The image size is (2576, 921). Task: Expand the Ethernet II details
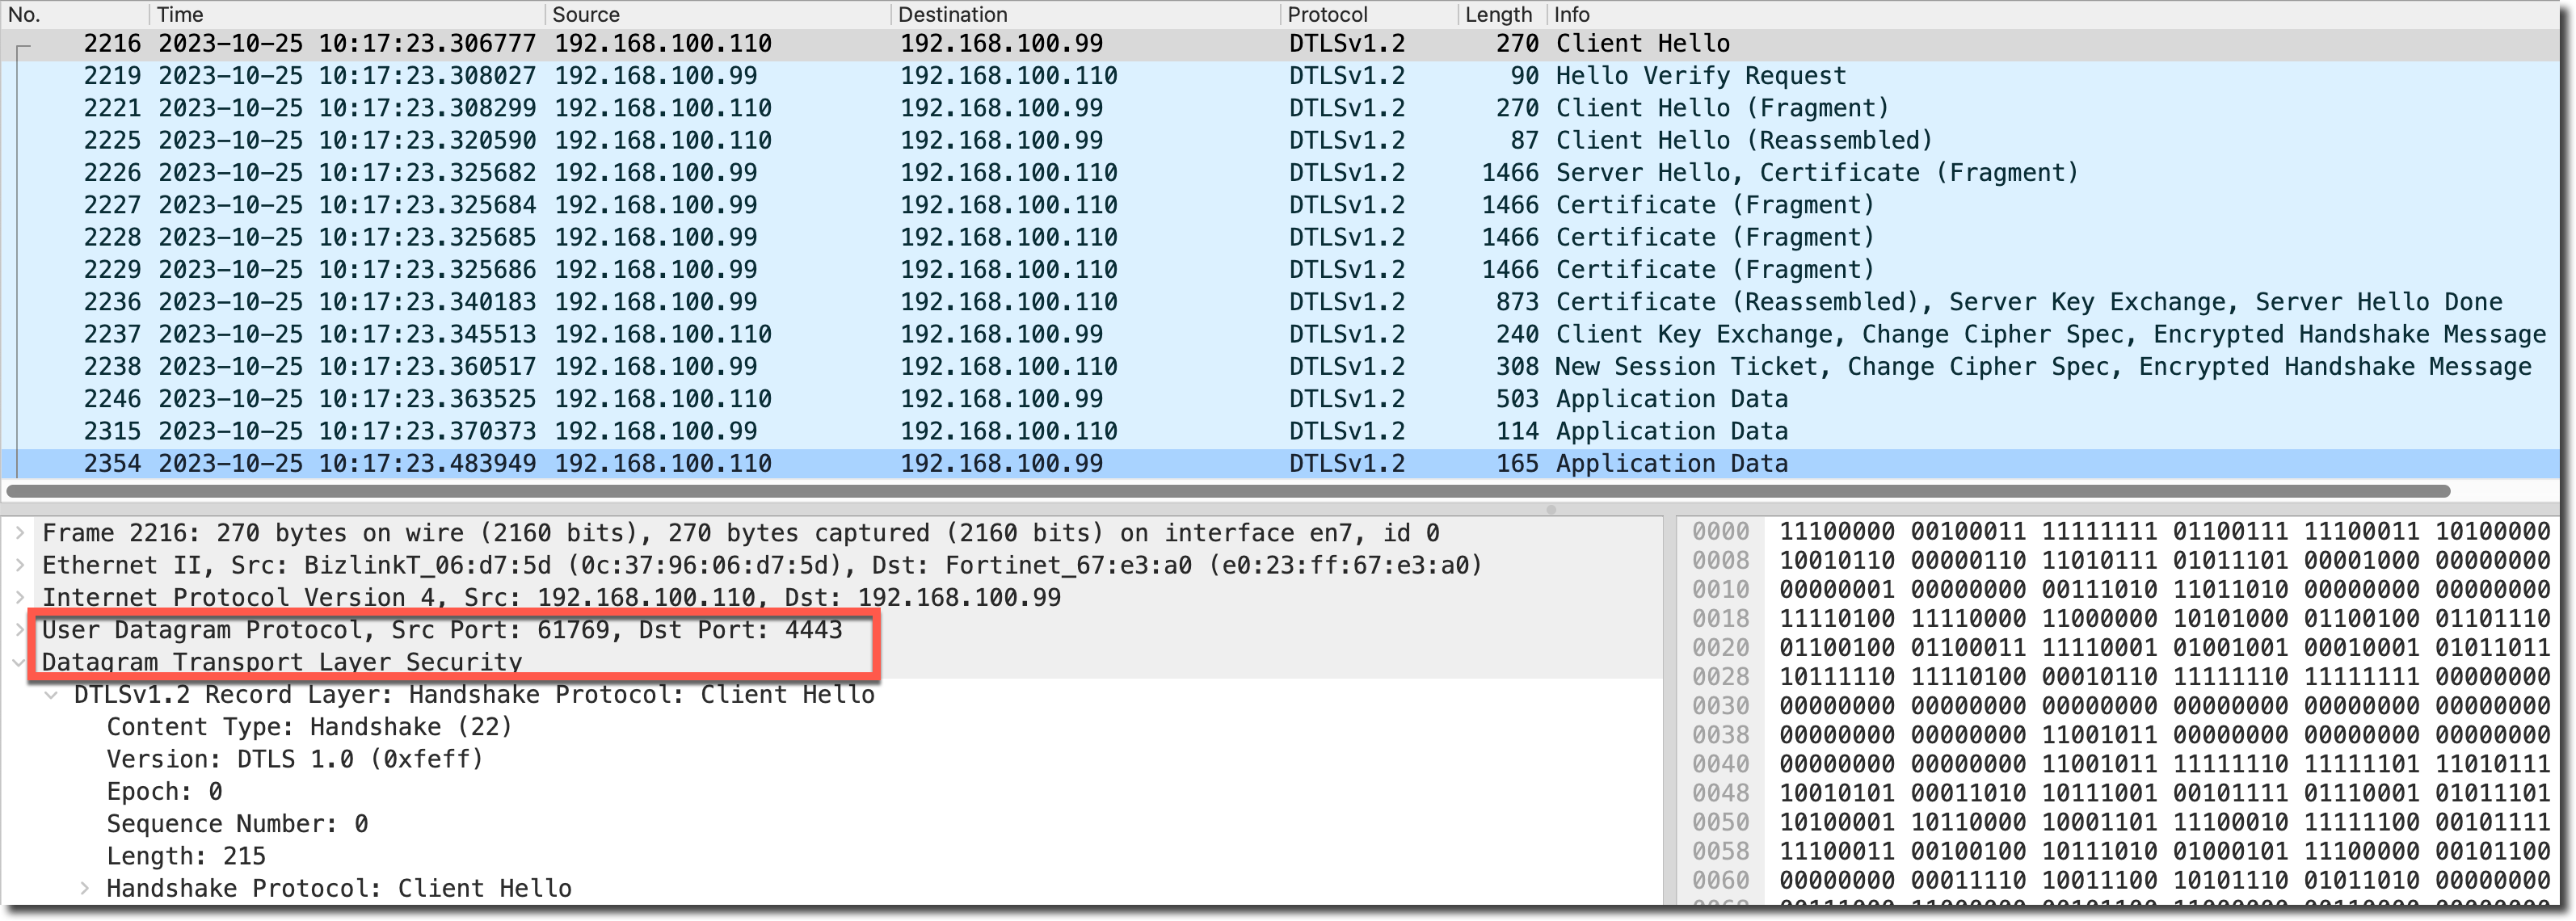[x=19, y=565]
